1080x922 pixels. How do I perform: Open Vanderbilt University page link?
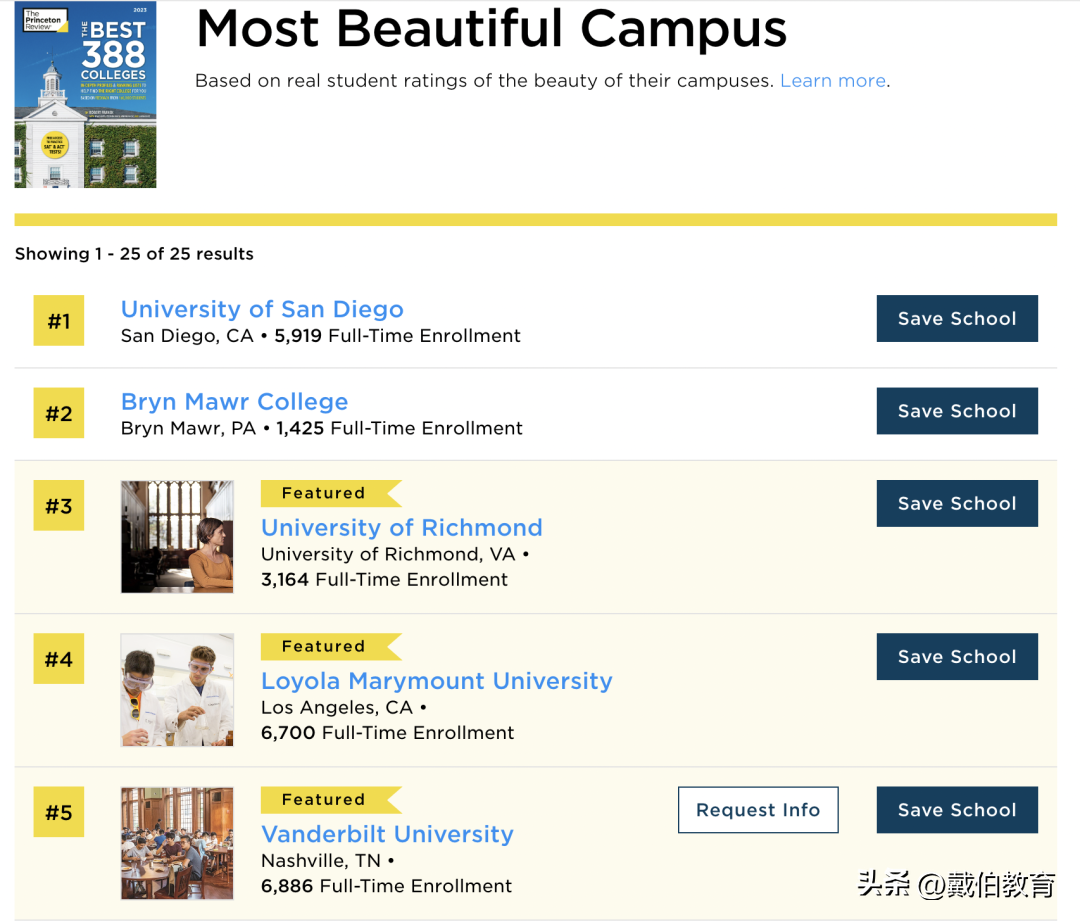pyautogui.click(x=387, y=834)
